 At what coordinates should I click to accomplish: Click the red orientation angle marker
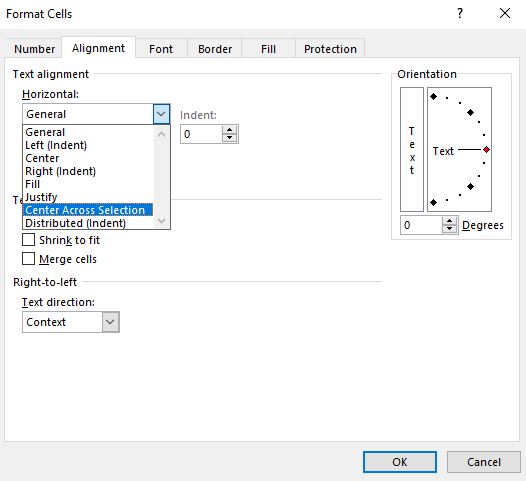coord(486,150)
